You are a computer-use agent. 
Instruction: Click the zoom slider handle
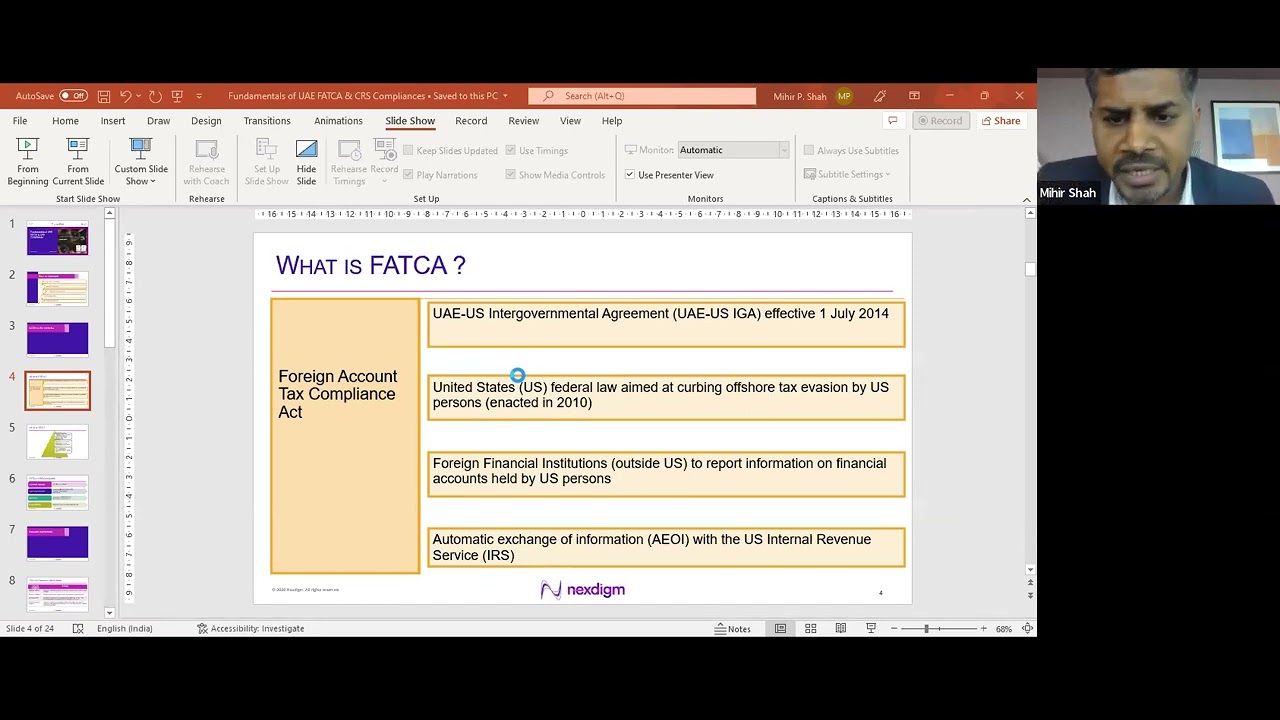coord(926,628)
